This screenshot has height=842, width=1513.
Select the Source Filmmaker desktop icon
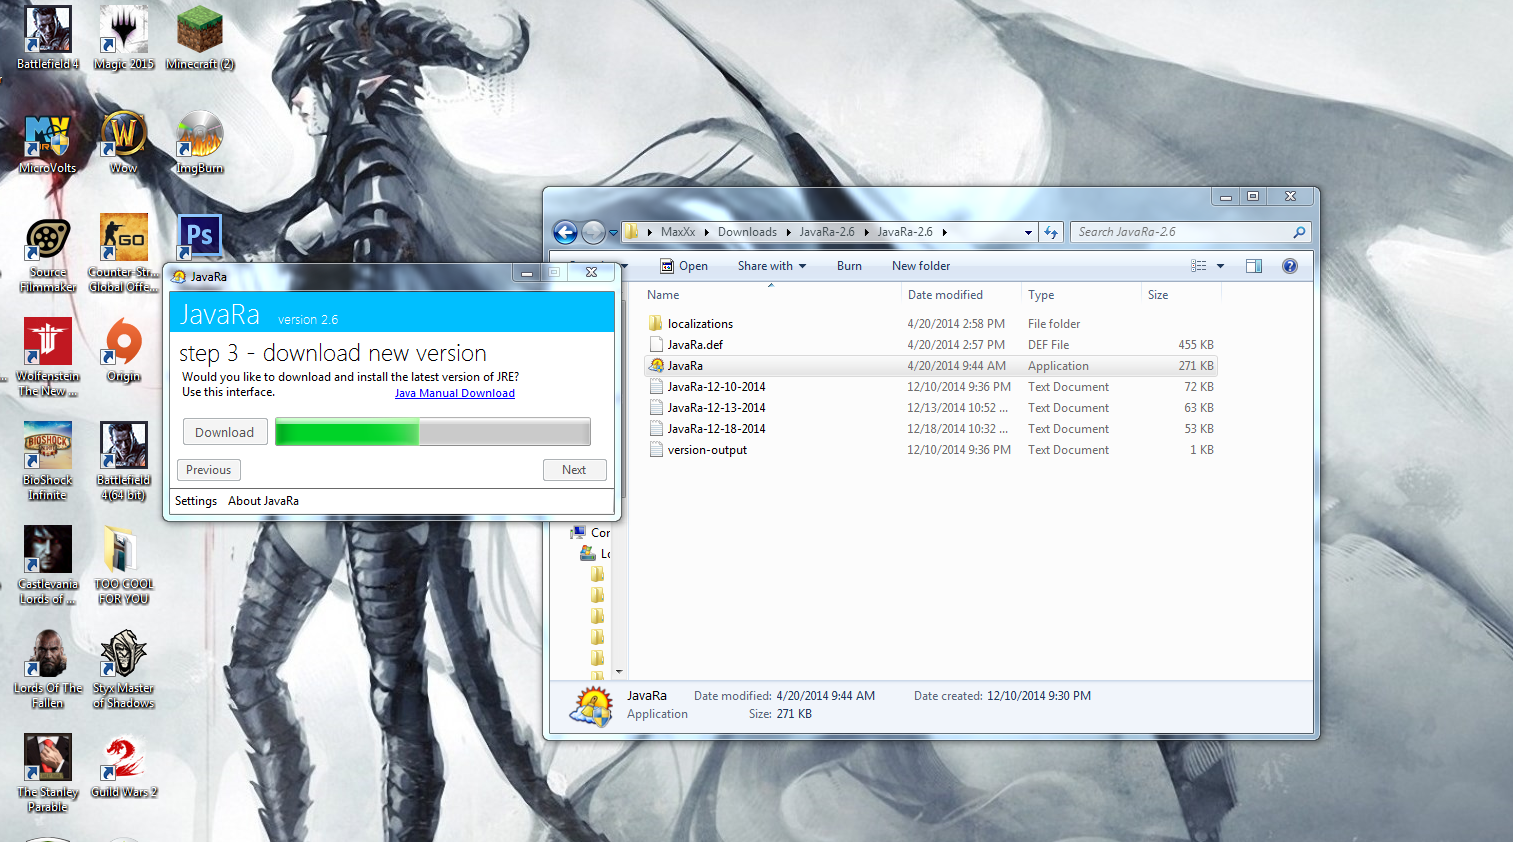click(x=48, y=254)
